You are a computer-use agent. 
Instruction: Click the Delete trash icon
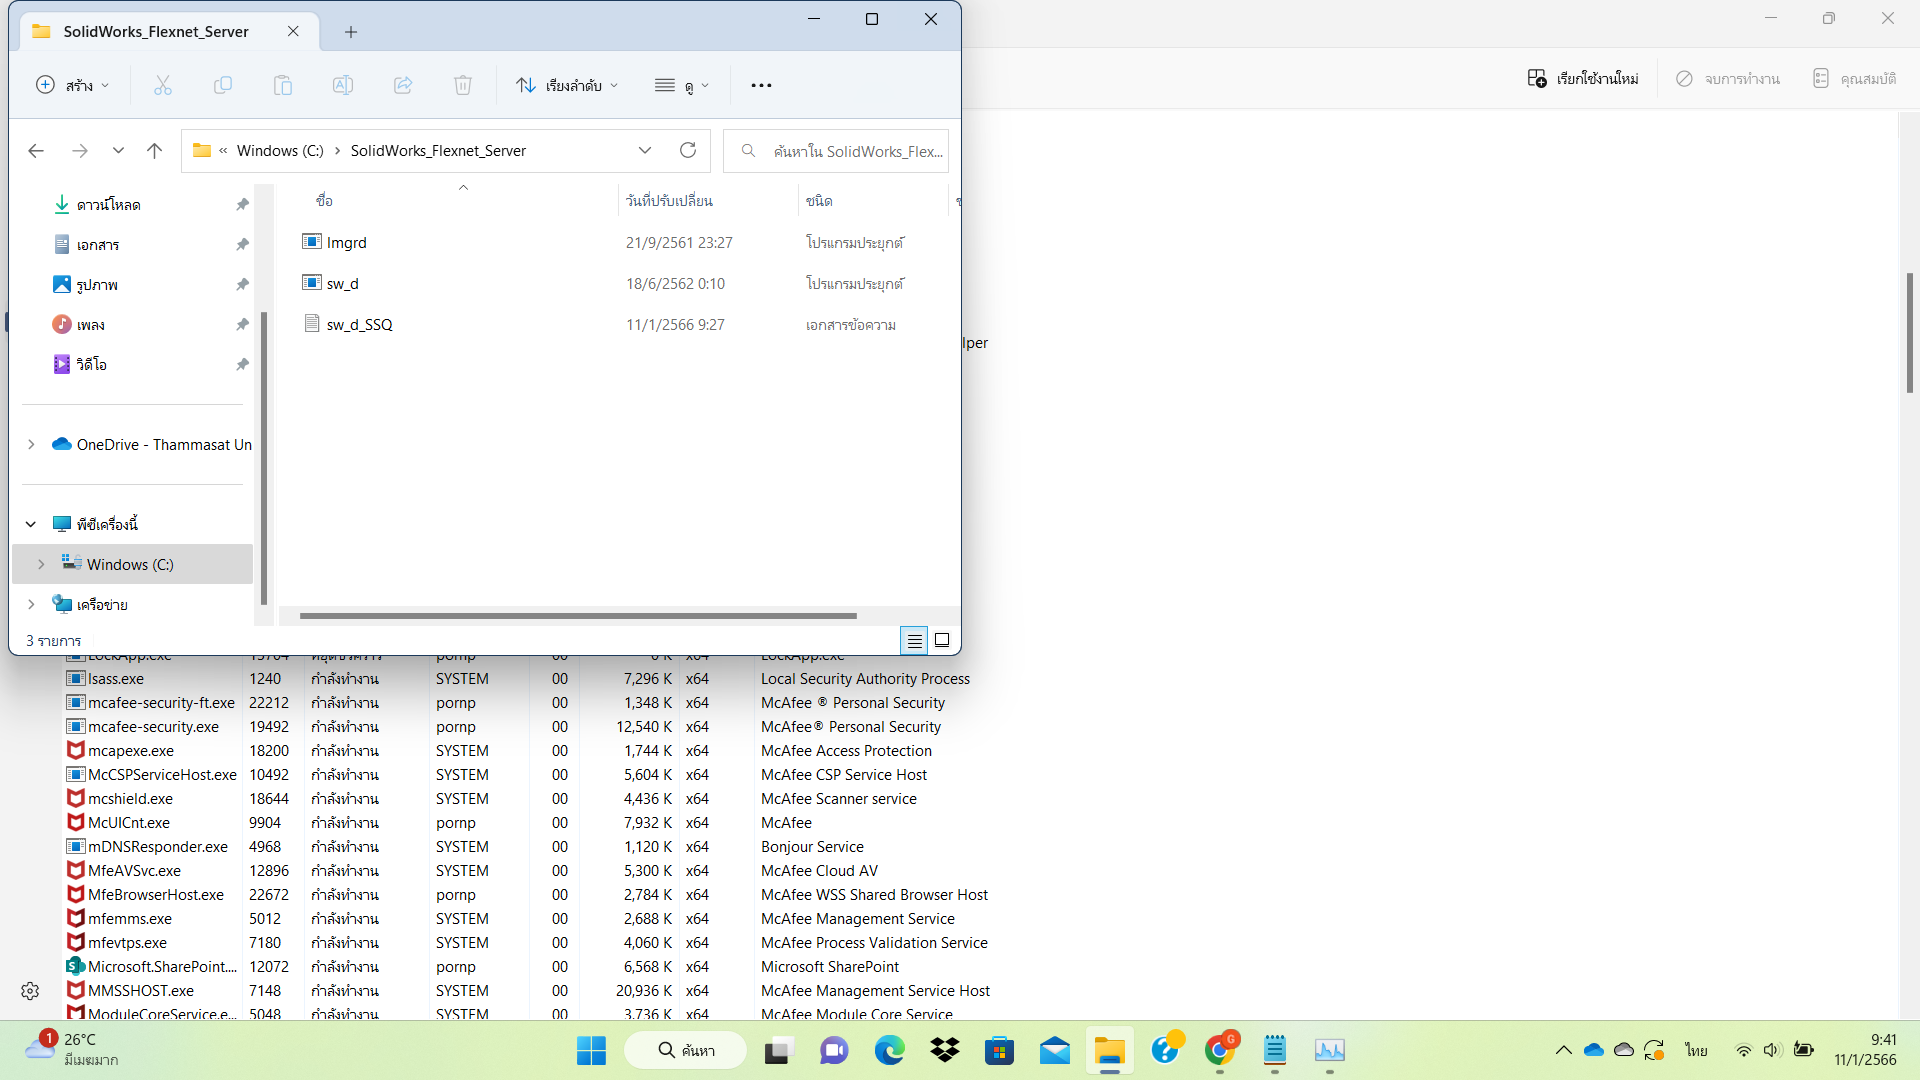463,86
